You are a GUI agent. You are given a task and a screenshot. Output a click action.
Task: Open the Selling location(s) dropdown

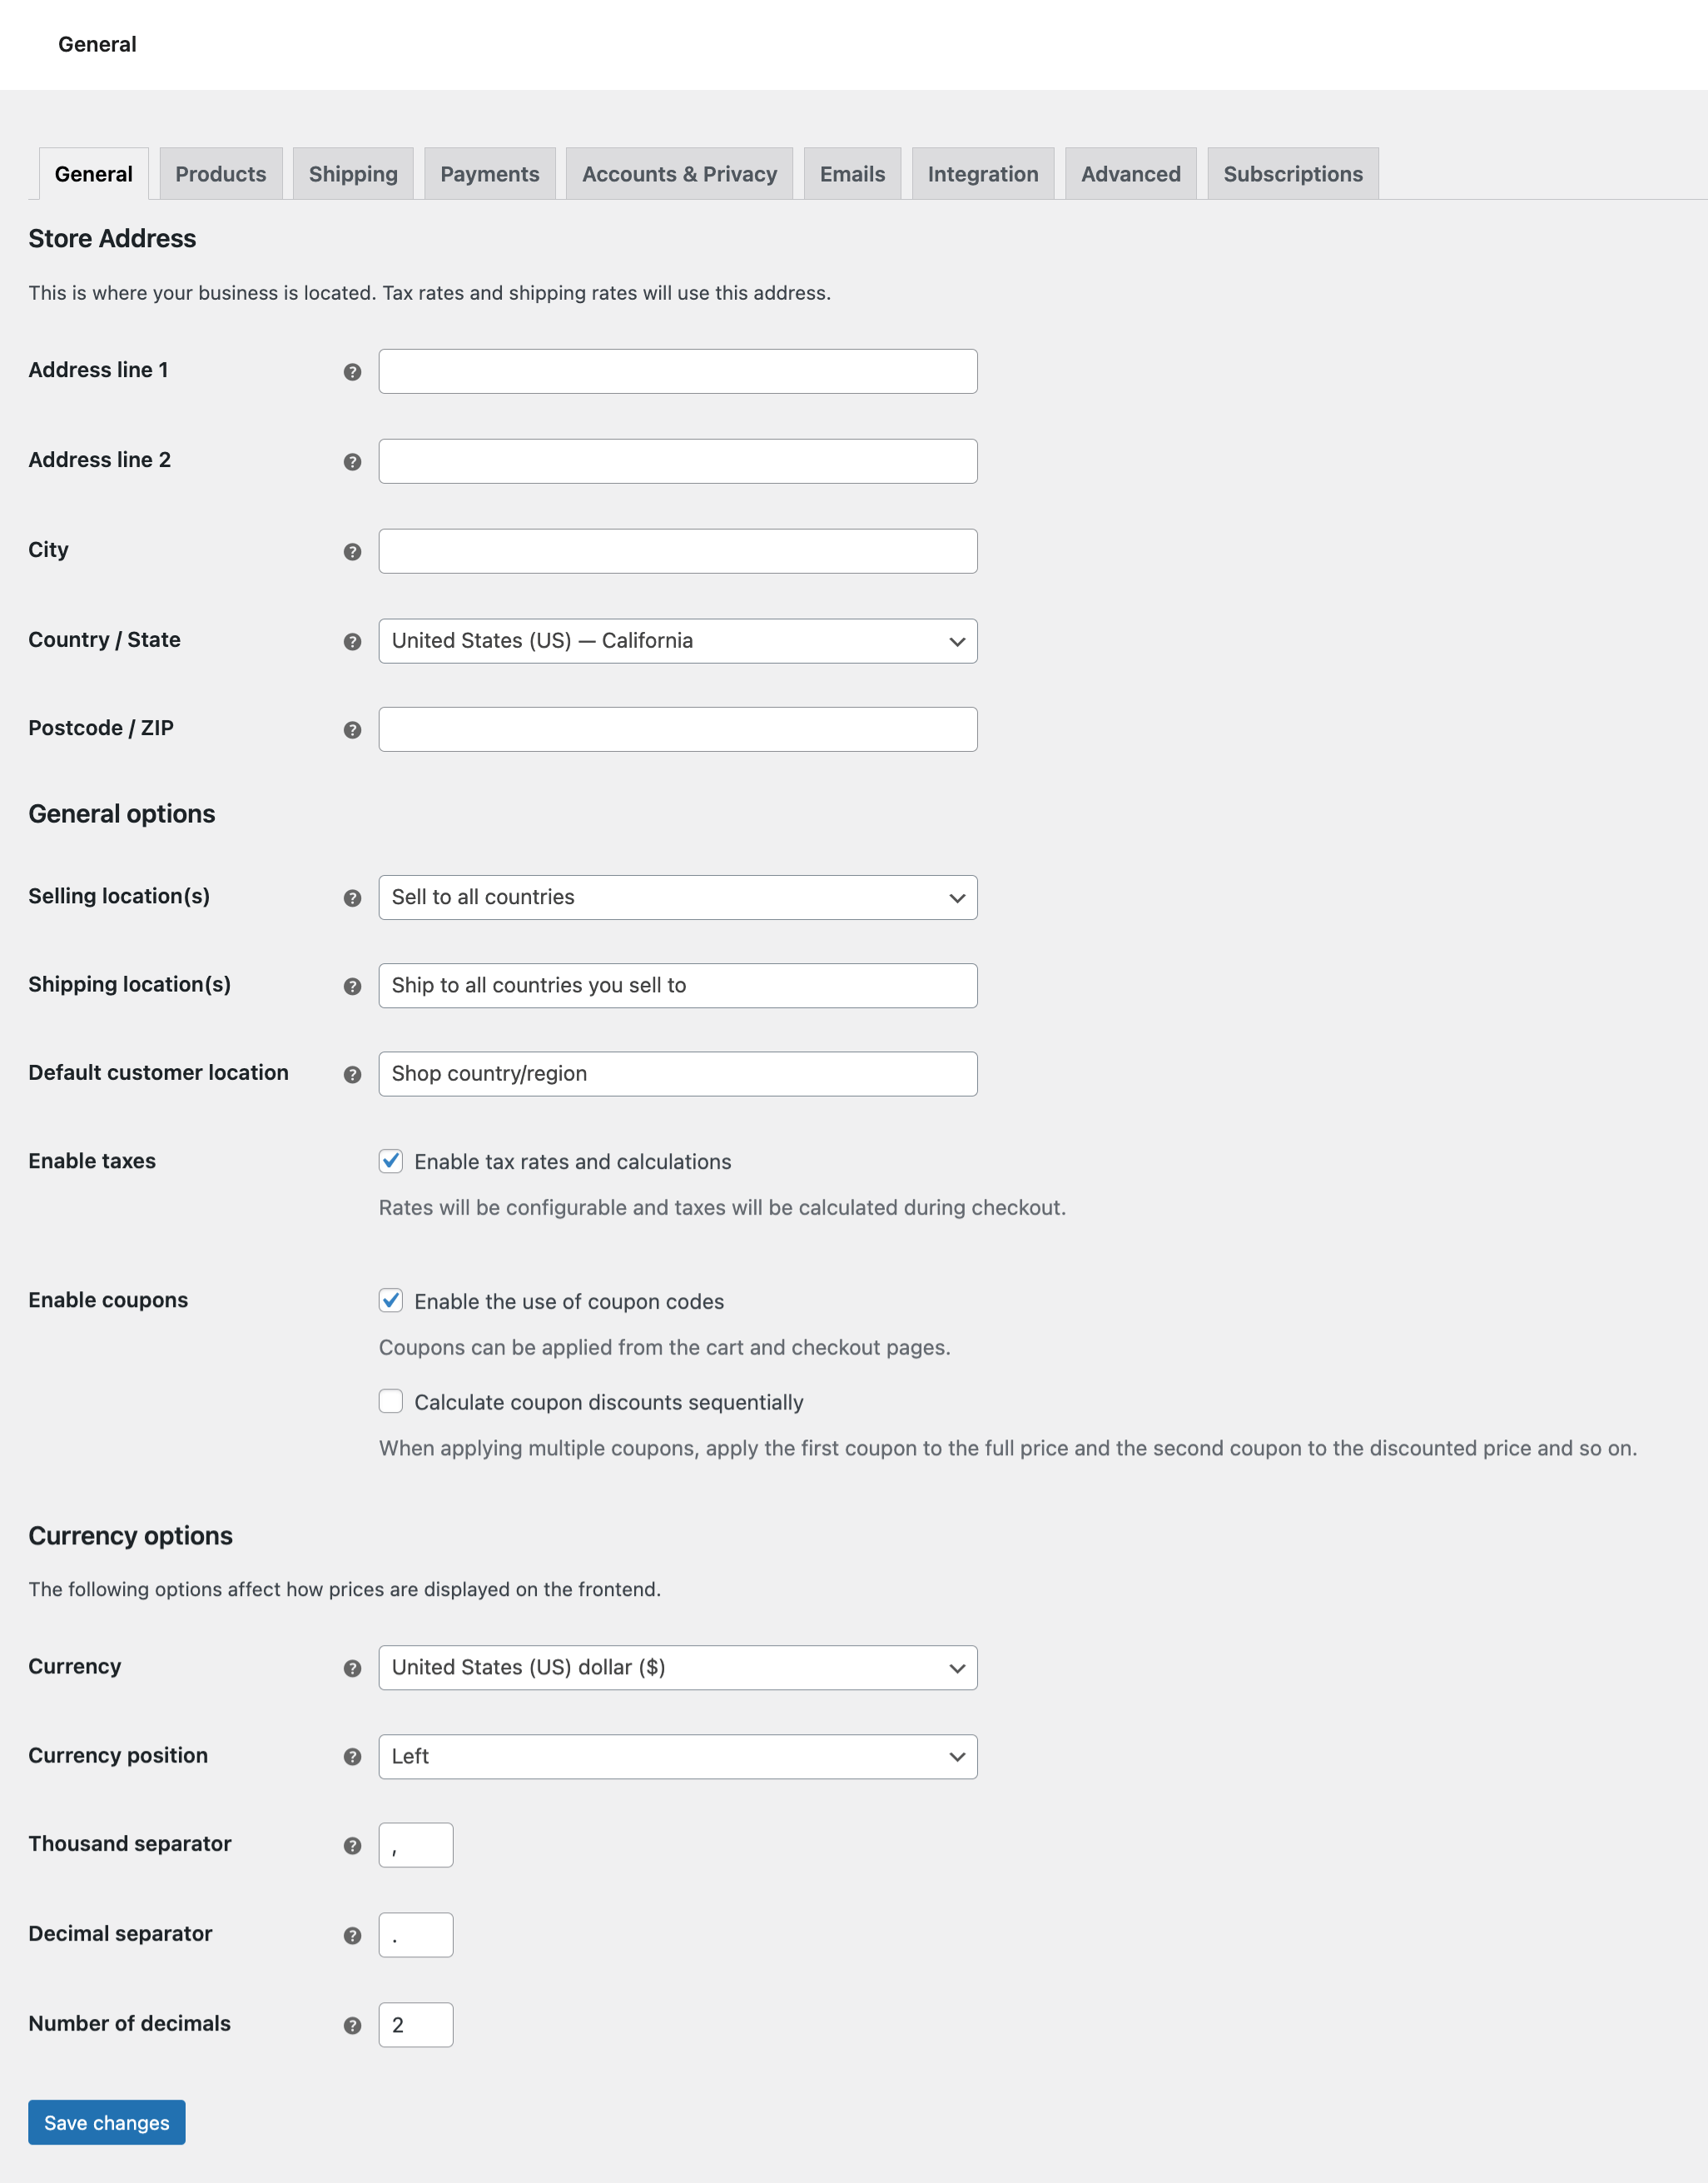[677, 897]
